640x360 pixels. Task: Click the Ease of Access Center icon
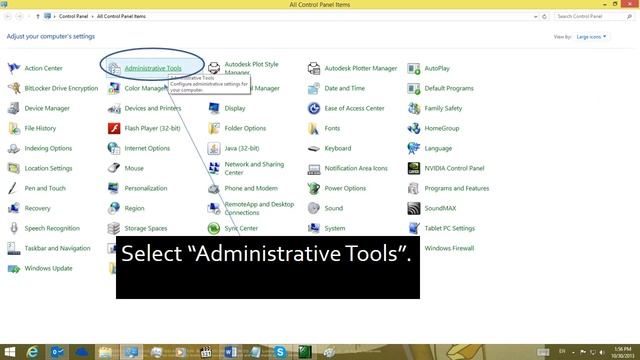tap(314, 108)
